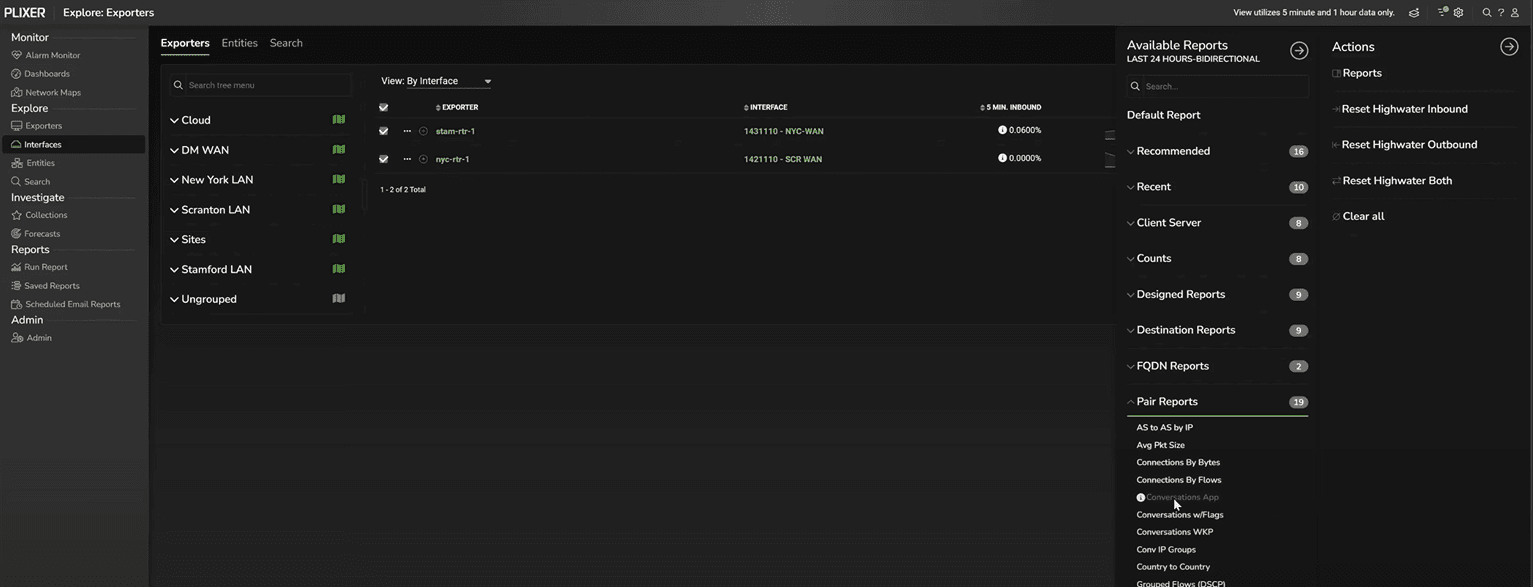Click the map icon beside Scranton LAN

click(339, 209)
